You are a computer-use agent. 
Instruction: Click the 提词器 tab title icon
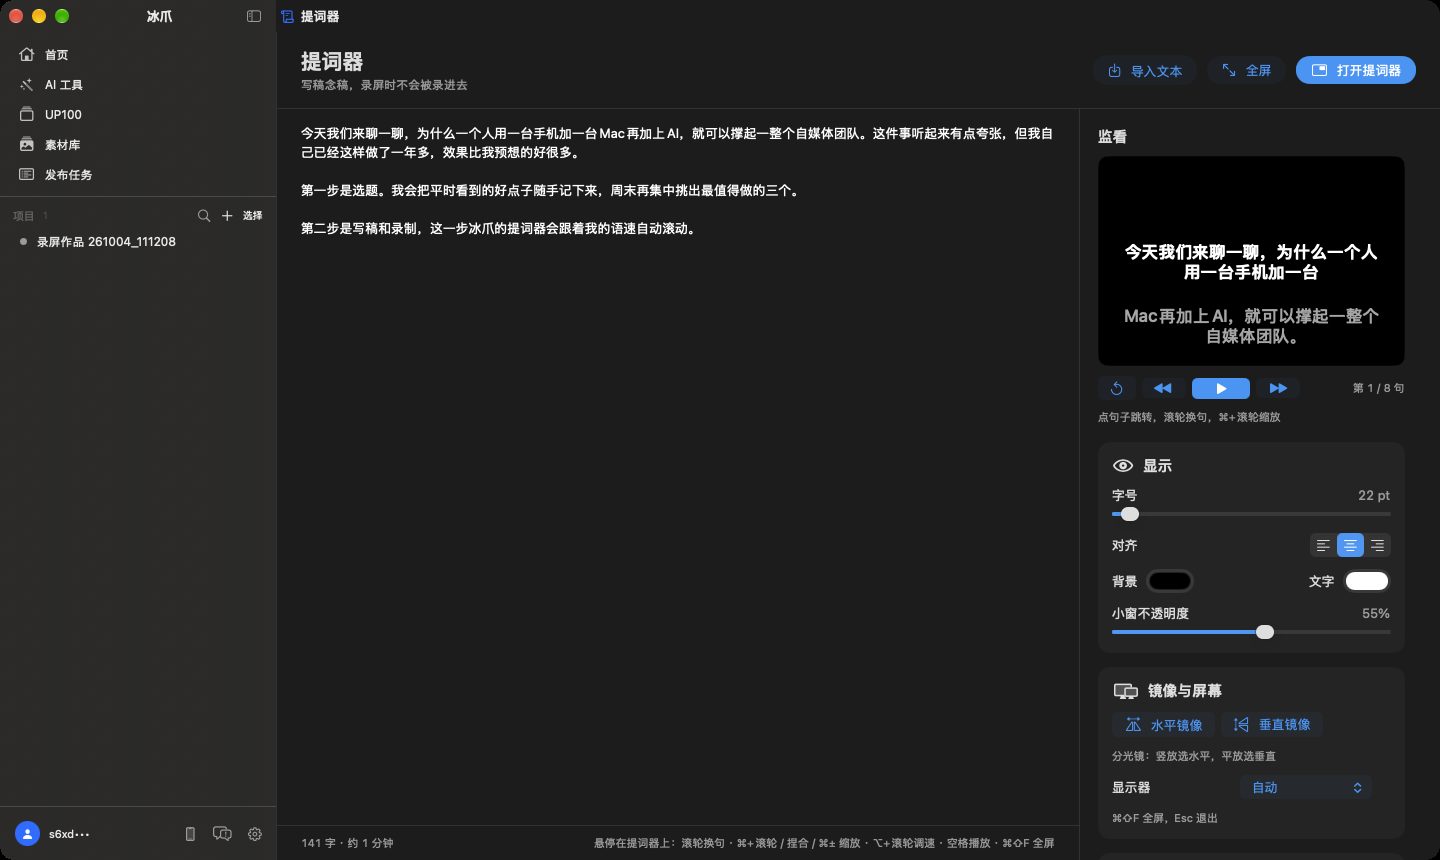pyautogui.click(x=288, y=16)
